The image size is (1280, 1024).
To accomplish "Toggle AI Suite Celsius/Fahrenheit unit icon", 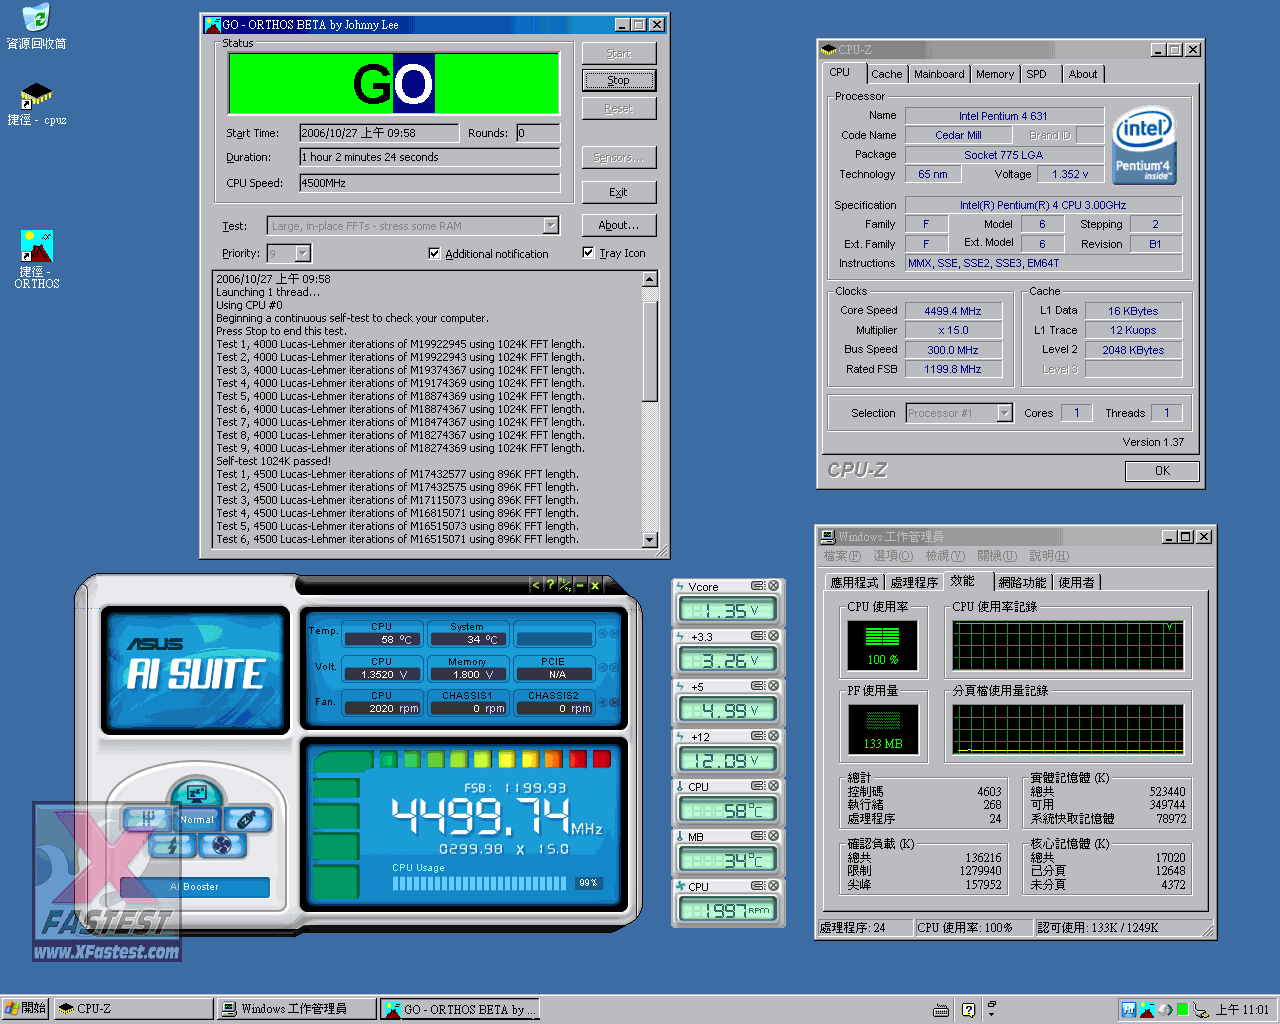I will [x=564, y=585].
